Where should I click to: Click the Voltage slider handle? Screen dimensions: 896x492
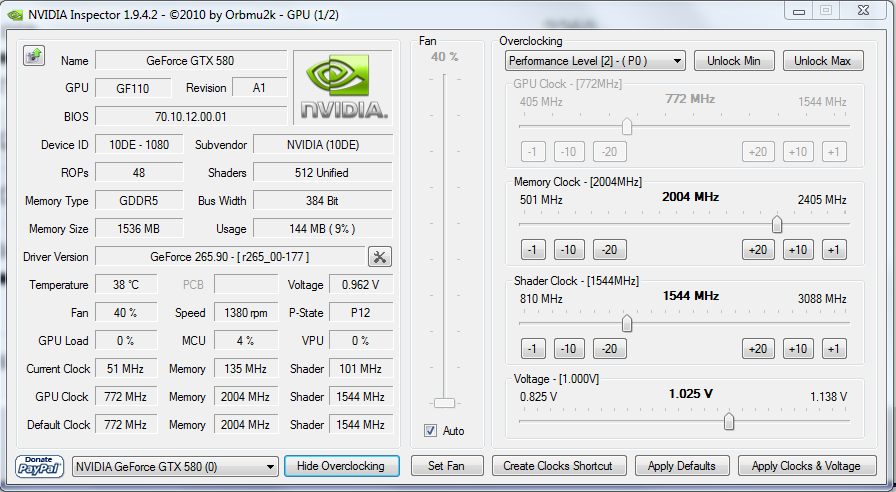[729, 421]
